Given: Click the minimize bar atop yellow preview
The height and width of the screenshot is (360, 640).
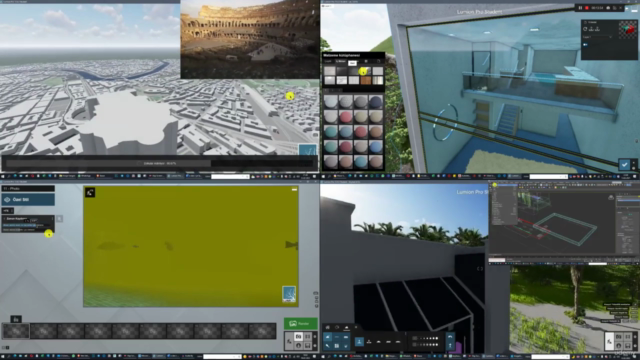Looking at the screenshot, I should tap(294, 190).
